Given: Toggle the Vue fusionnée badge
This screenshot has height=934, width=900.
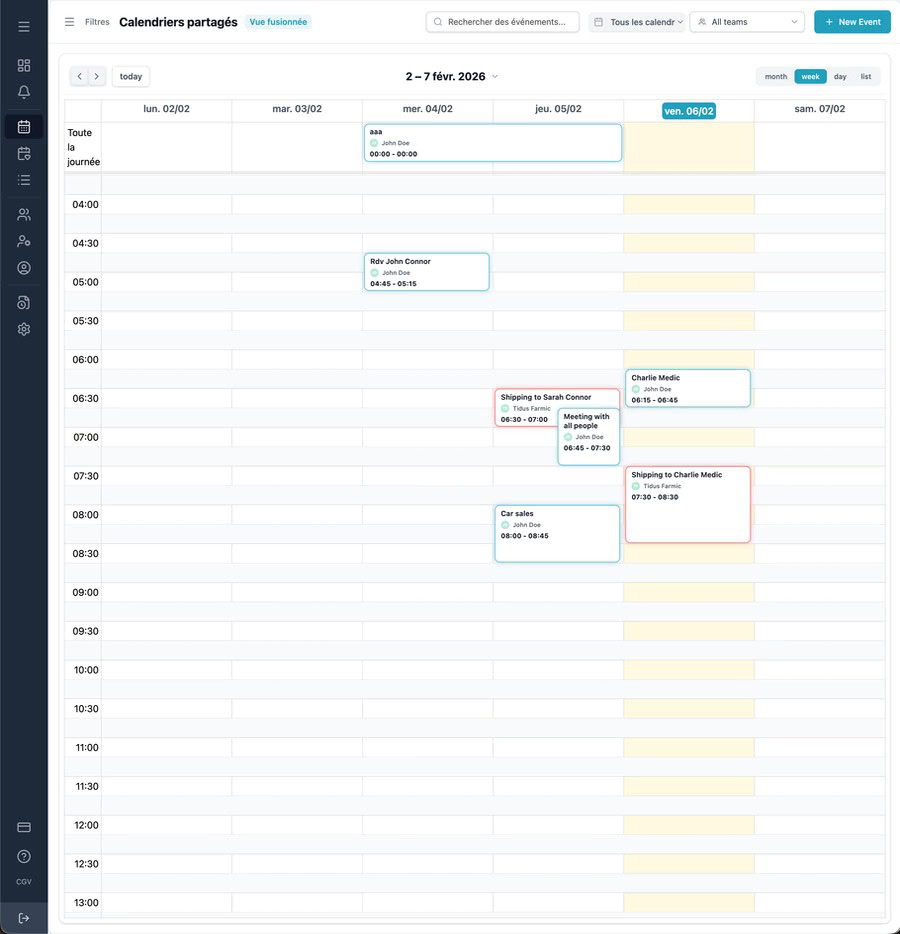Looking at the screenshot, I should (x=278, y=20).
